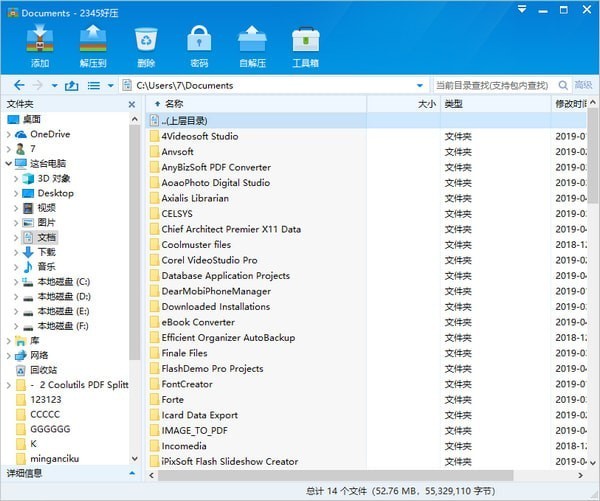The width and height of the screenshot is (600, 501).
Task: Click the 删除 (Delete) recycle icon
Action: (146, 46)
